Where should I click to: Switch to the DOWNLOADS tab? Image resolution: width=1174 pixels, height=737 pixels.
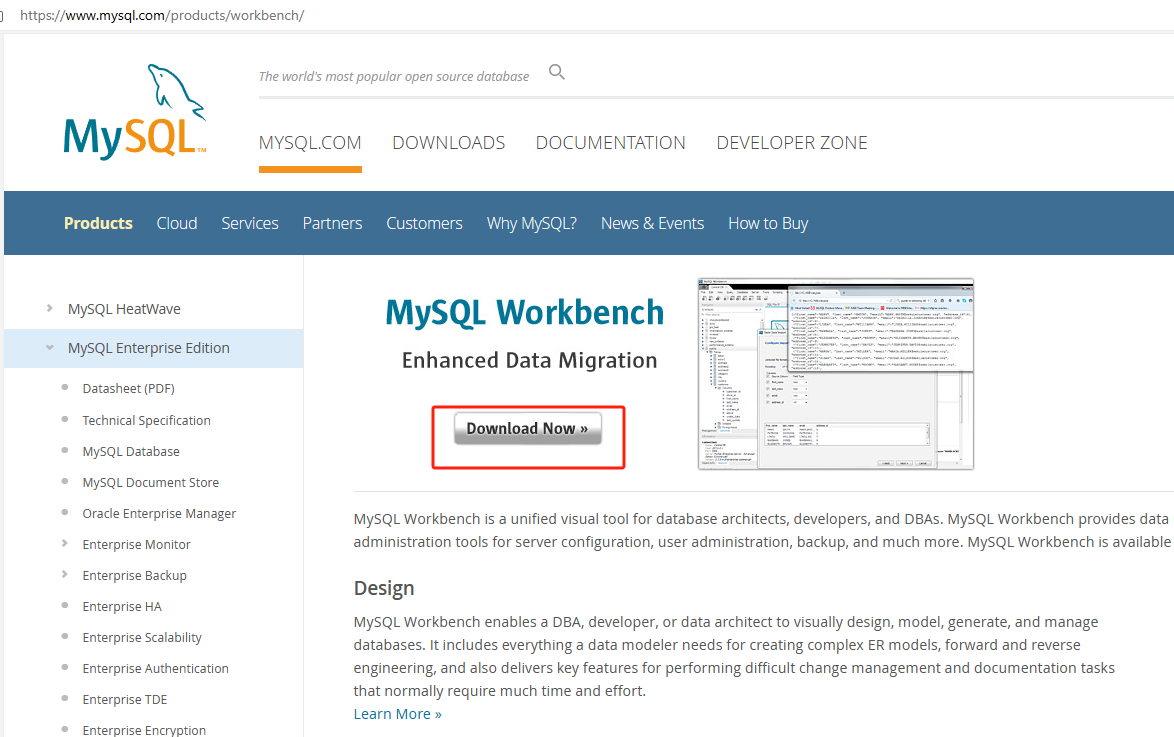[x=448, y=142]
